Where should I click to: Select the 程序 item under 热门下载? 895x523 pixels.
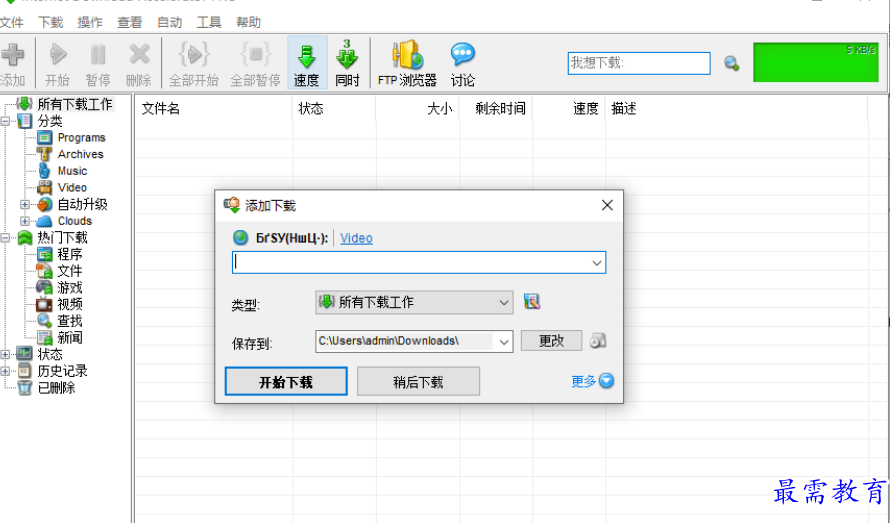(x=70, y=254)
